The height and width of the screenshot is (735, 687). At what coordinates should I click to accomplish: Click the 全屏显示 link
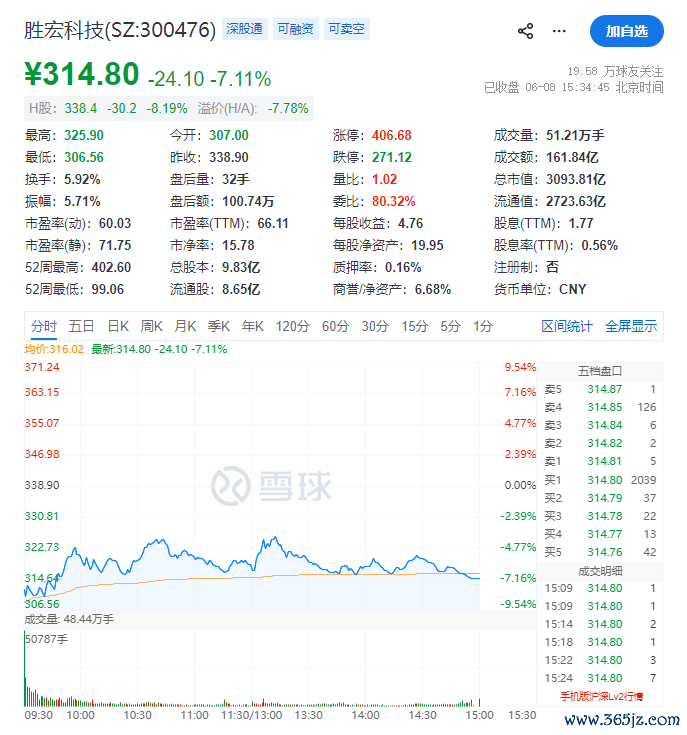(x=631, y=326)
